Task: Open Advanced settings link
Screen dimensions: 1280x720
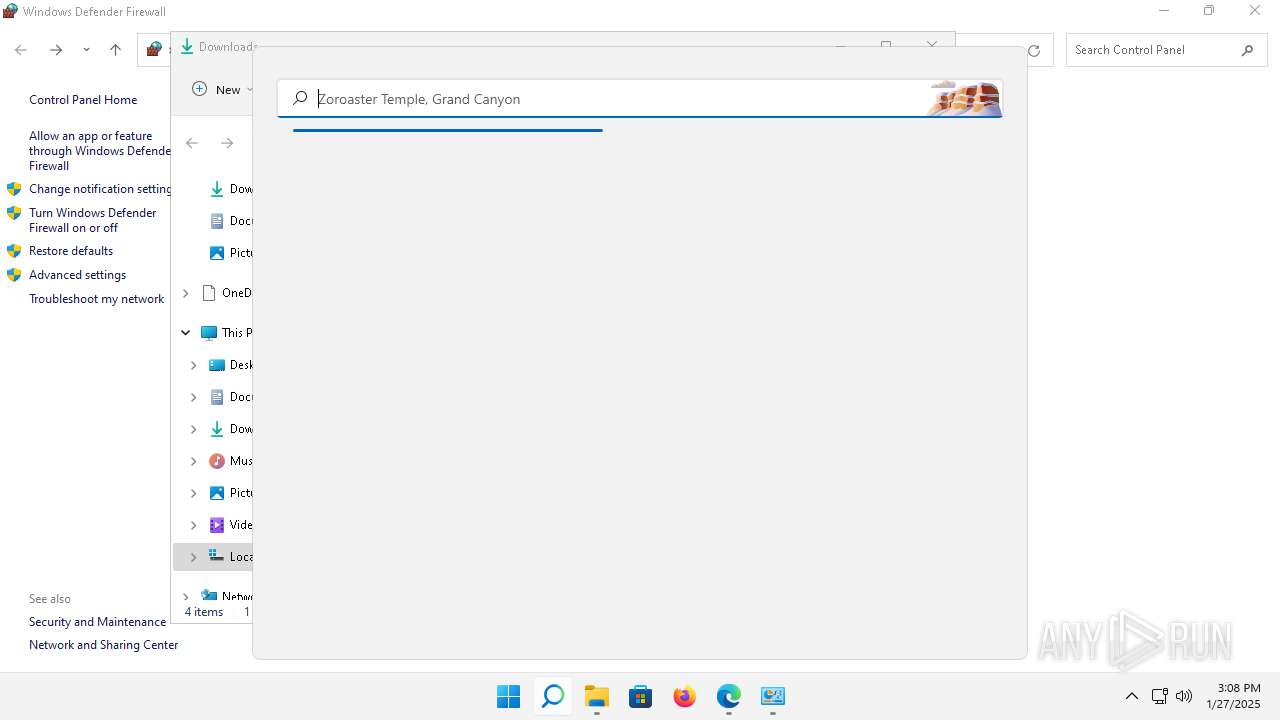Action: (77, 275)
